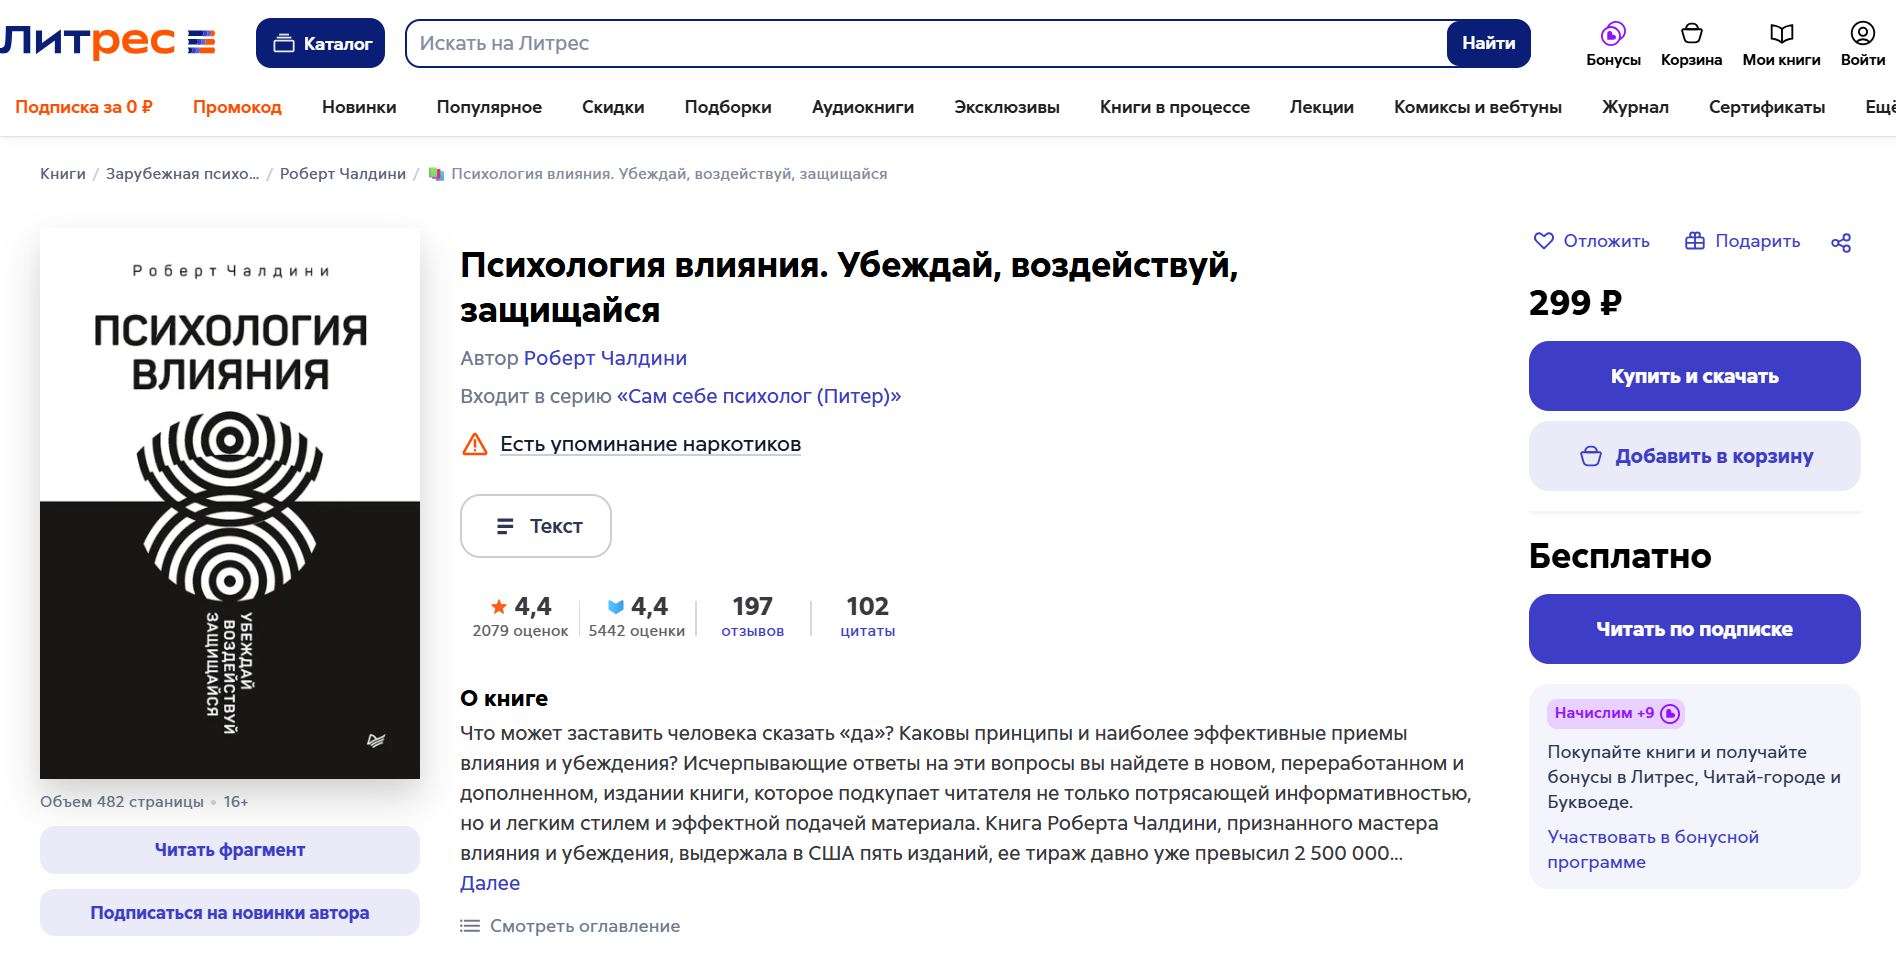
Task: Click the share icon near Подарить
Action: pyautogui.click(x=1841, y=242)
